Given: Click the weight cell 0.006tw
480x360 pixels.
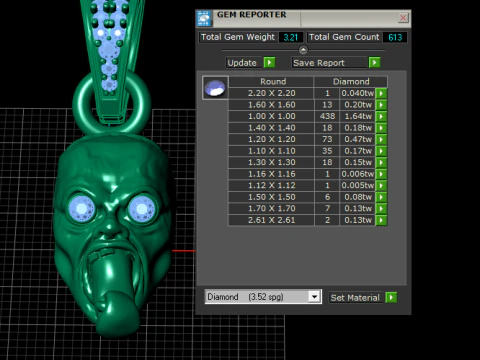Looking at the screenshot, I should pos(358,174).
